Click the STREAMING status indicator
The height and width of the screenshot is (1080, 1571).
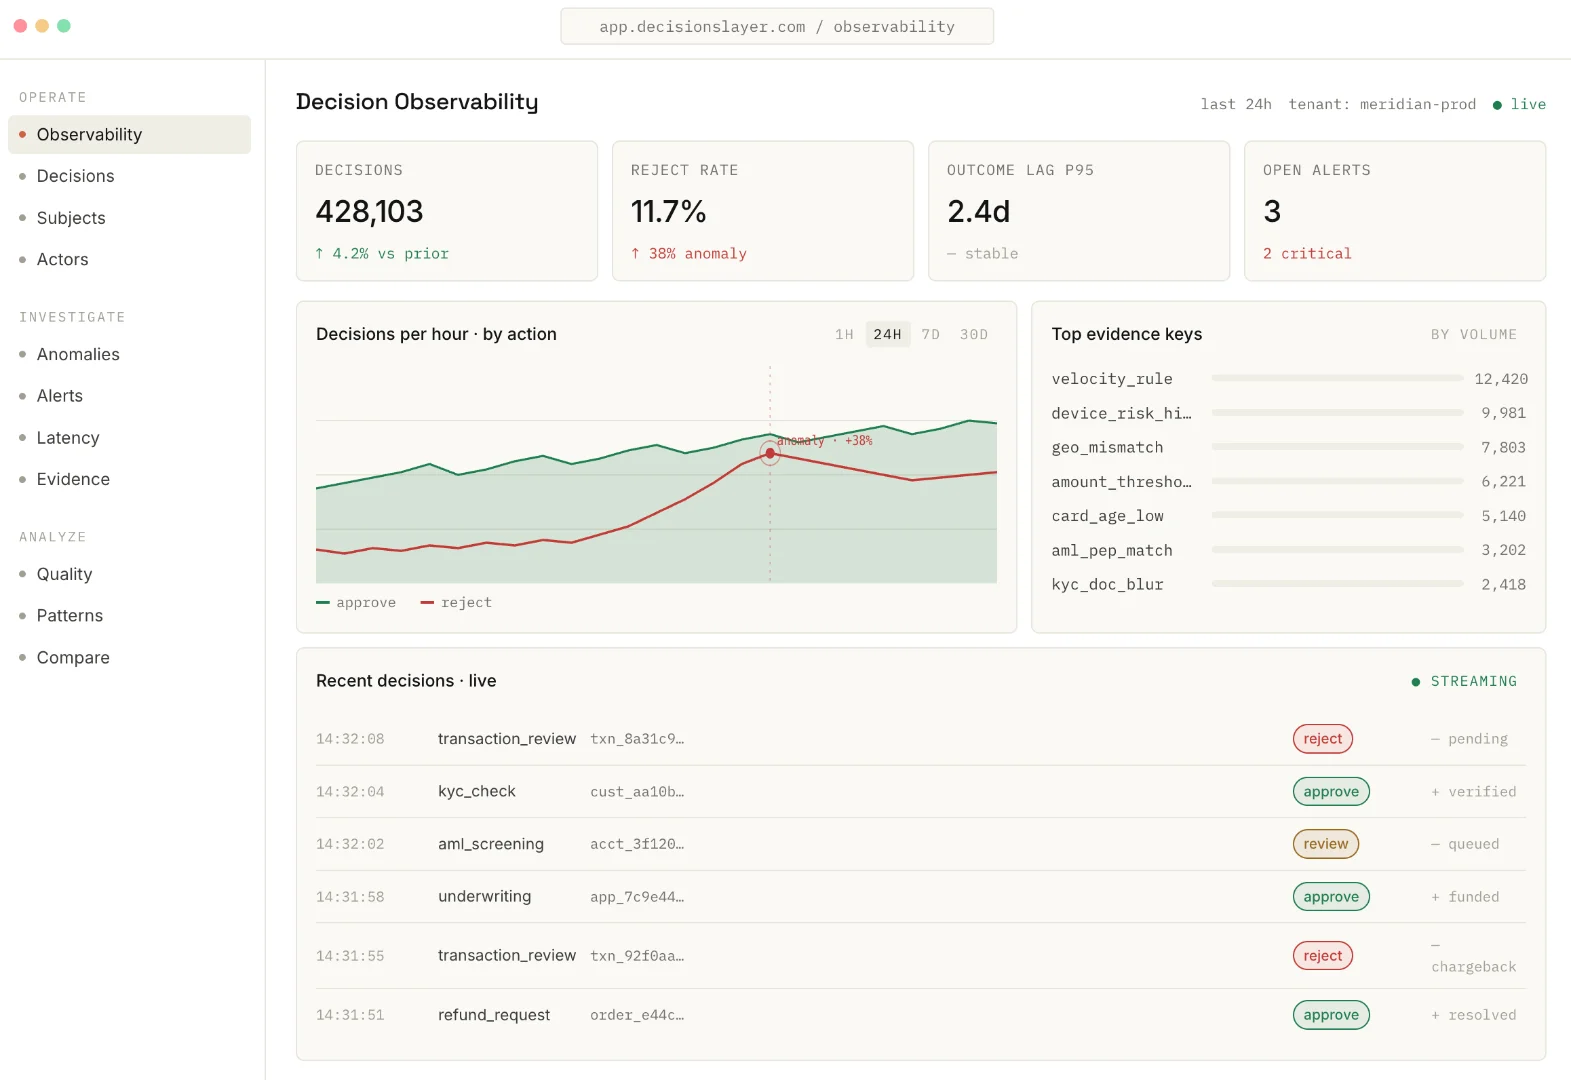[1464, 682]
